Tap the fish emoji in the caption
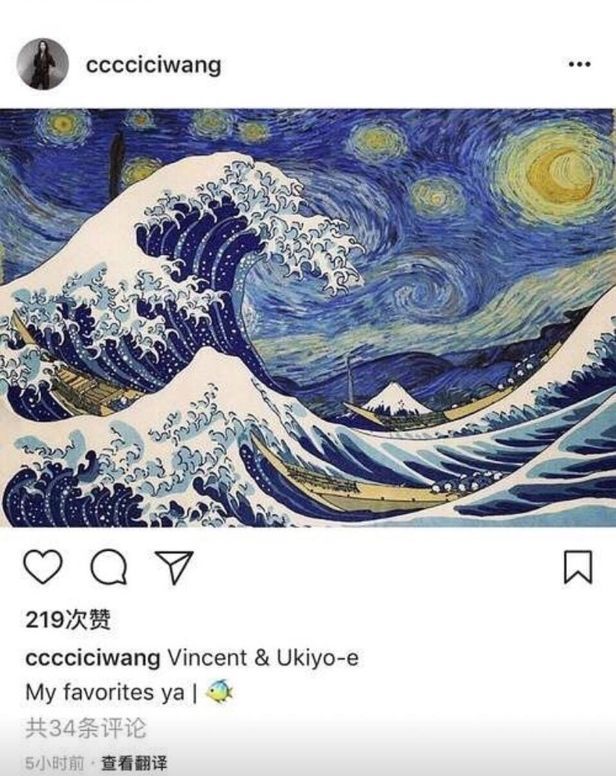 point(219,691)
